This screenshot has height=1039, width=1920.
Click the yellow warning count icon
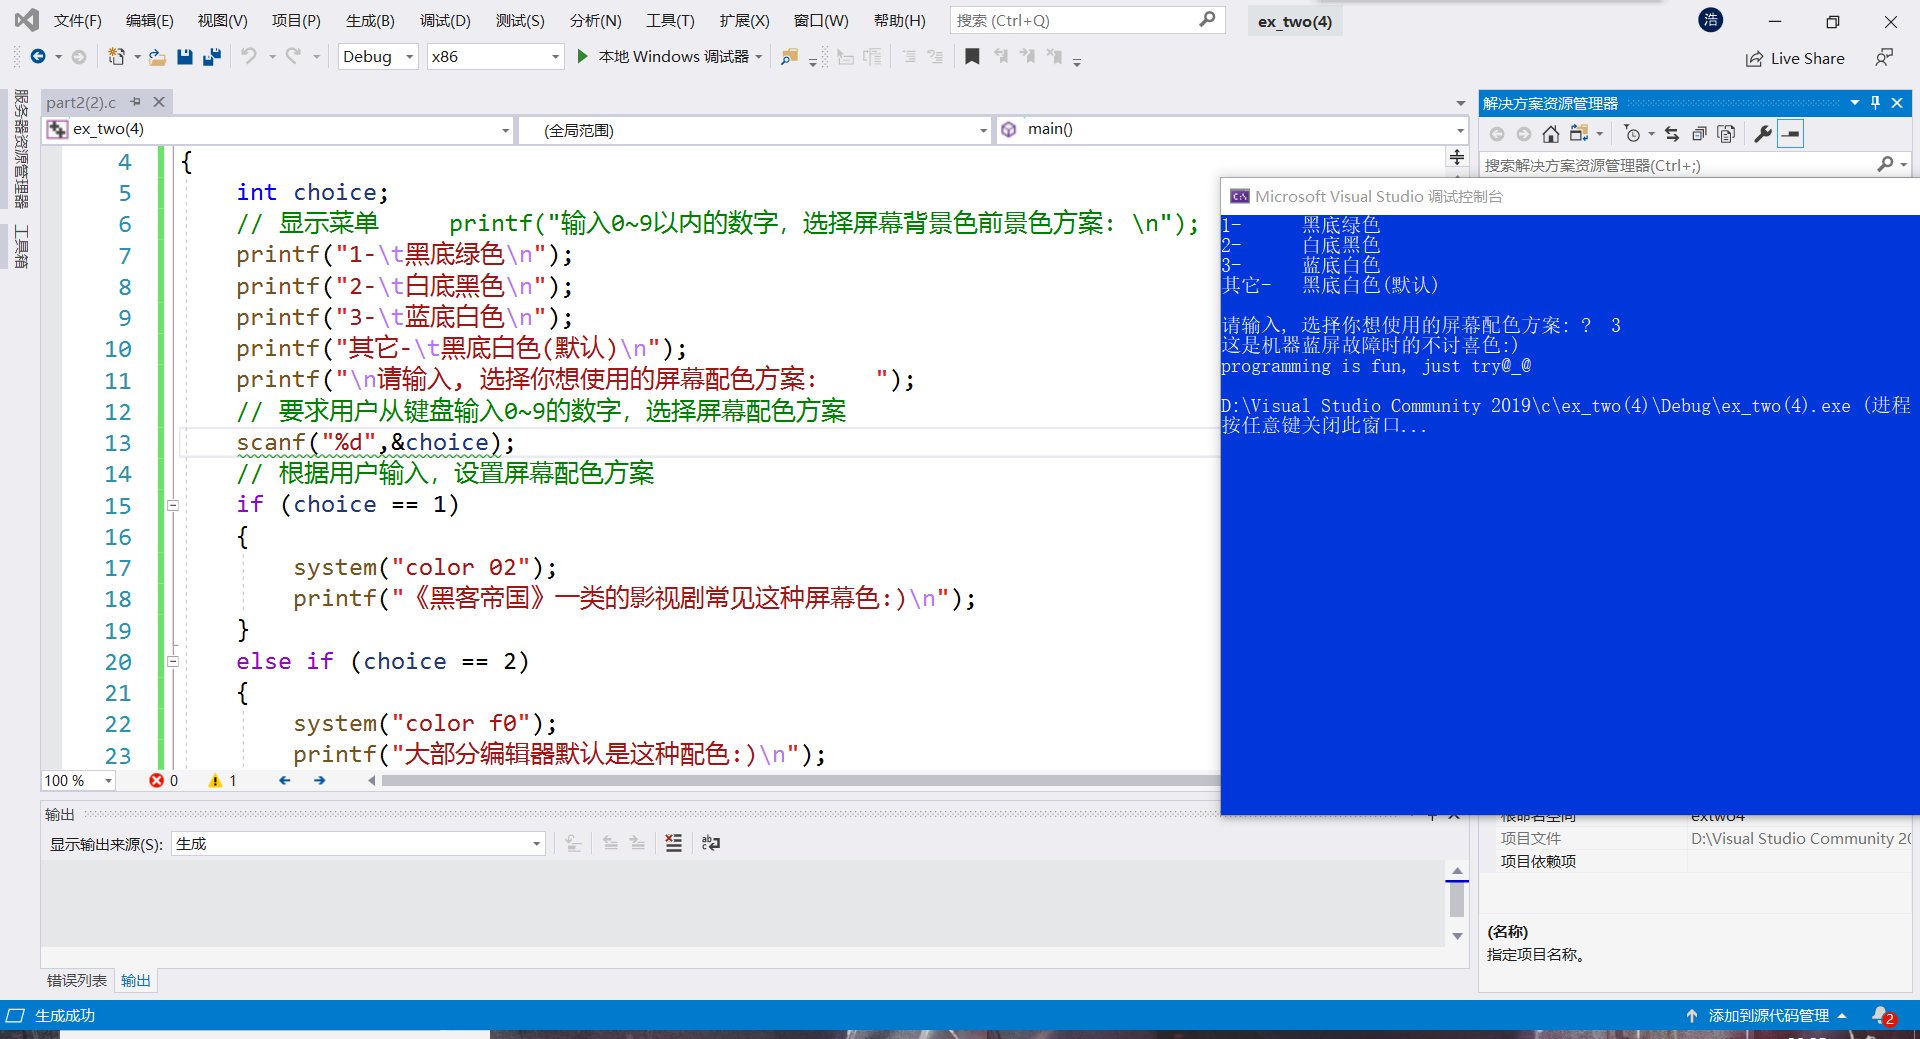pyautogui.click(x=215, y=780)
